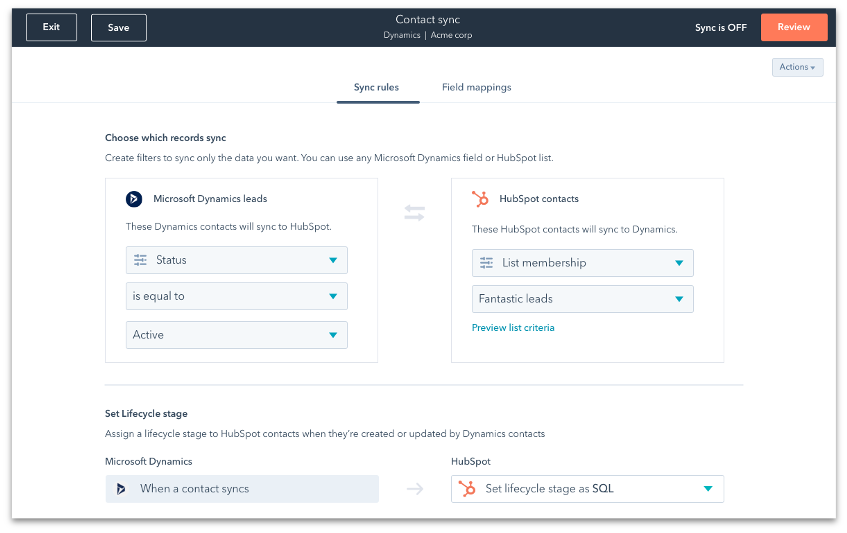Viewport: 847px width, 533px height.
Task: Click the 'Choose which records sync' heading
Action: [165, 138]
